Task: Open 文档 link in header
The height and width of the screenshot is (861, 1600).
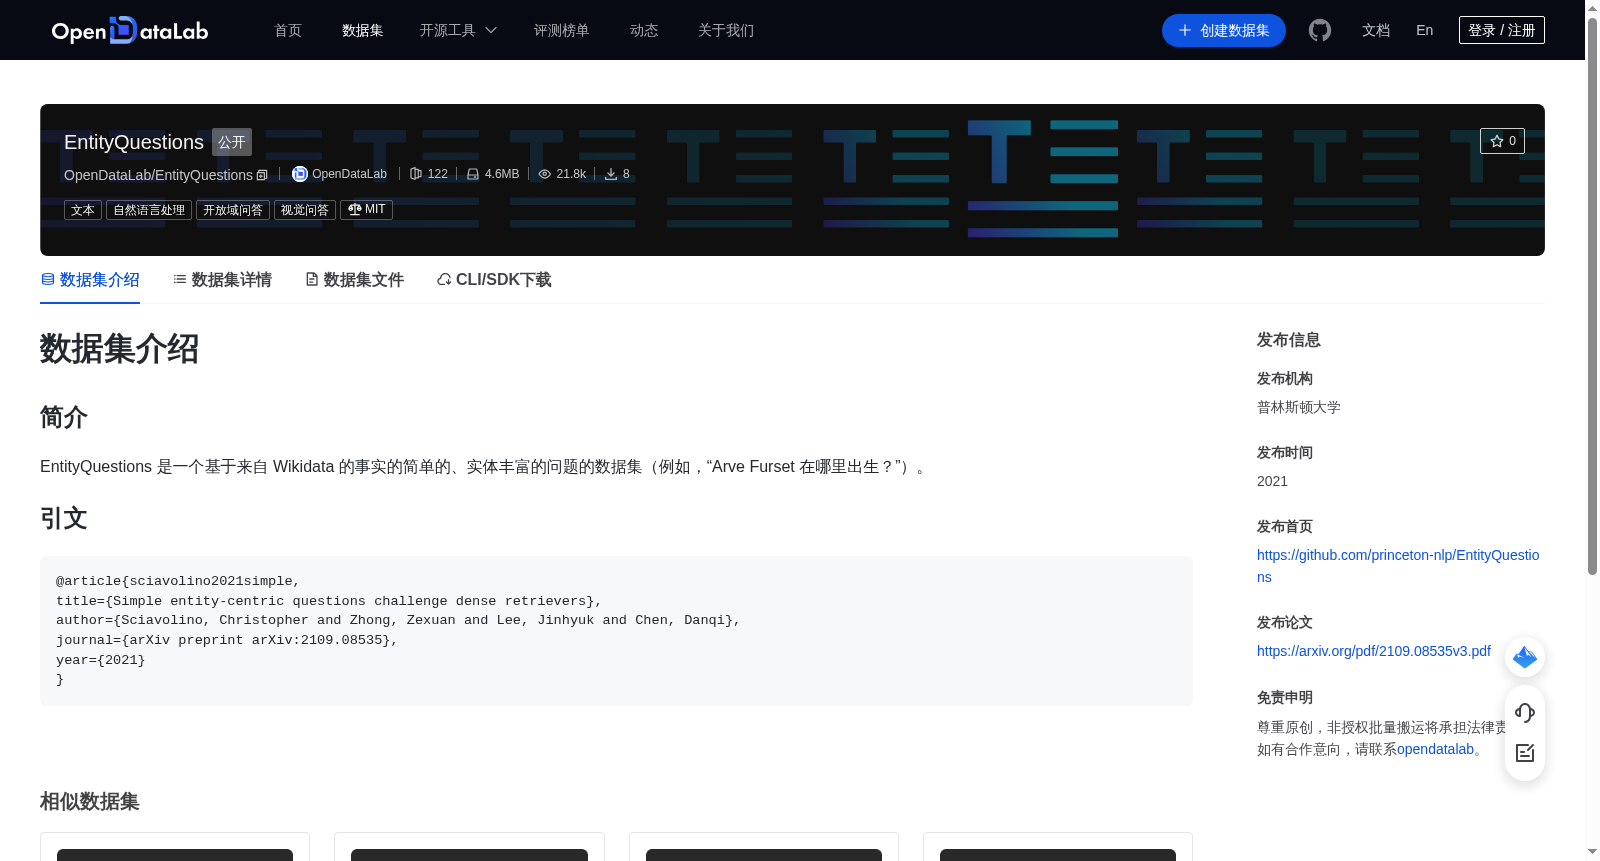Action: coord(1376,30)
